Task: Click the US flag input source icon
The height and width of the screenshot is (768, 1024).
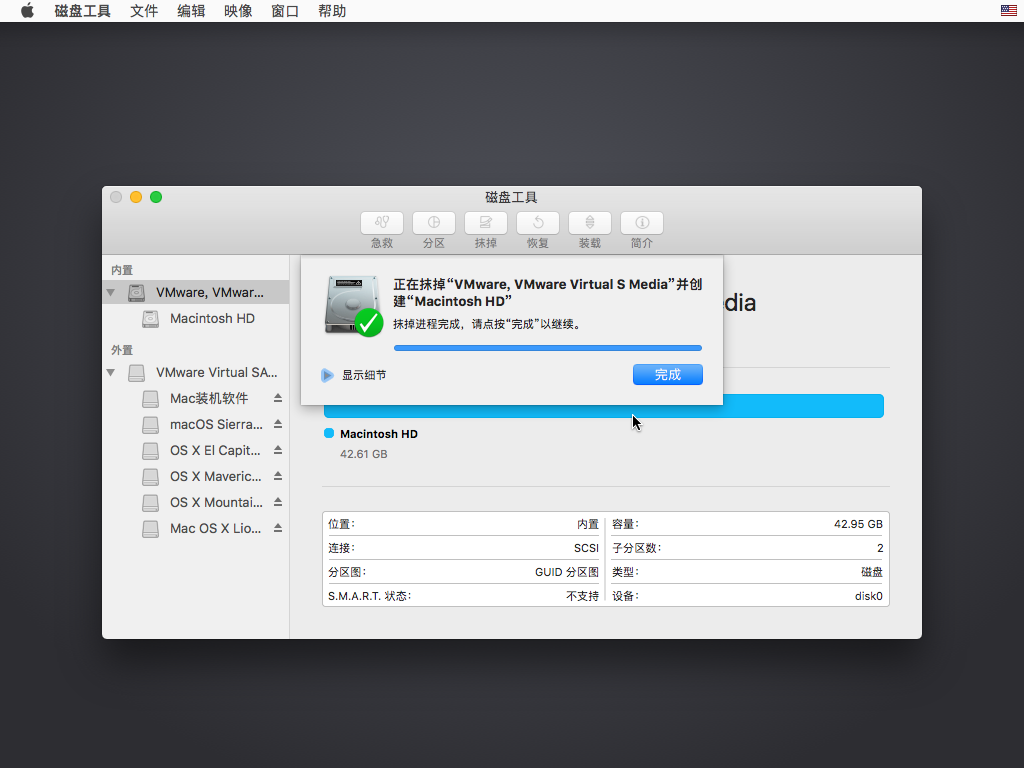Action: coord(1008,10)
